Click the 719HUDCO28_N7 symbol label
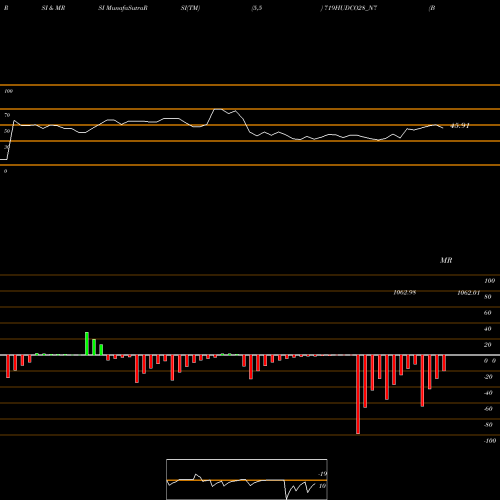Viewport: 500px width, 500px height. (x=350, y=8)
